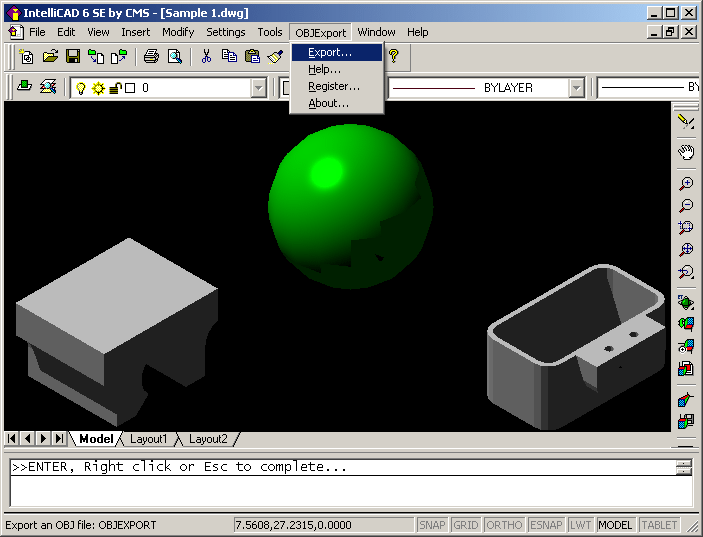Toggle ESNAP in status bar
The width and height of the screenshot is (703, 537).
pos(546,524)
